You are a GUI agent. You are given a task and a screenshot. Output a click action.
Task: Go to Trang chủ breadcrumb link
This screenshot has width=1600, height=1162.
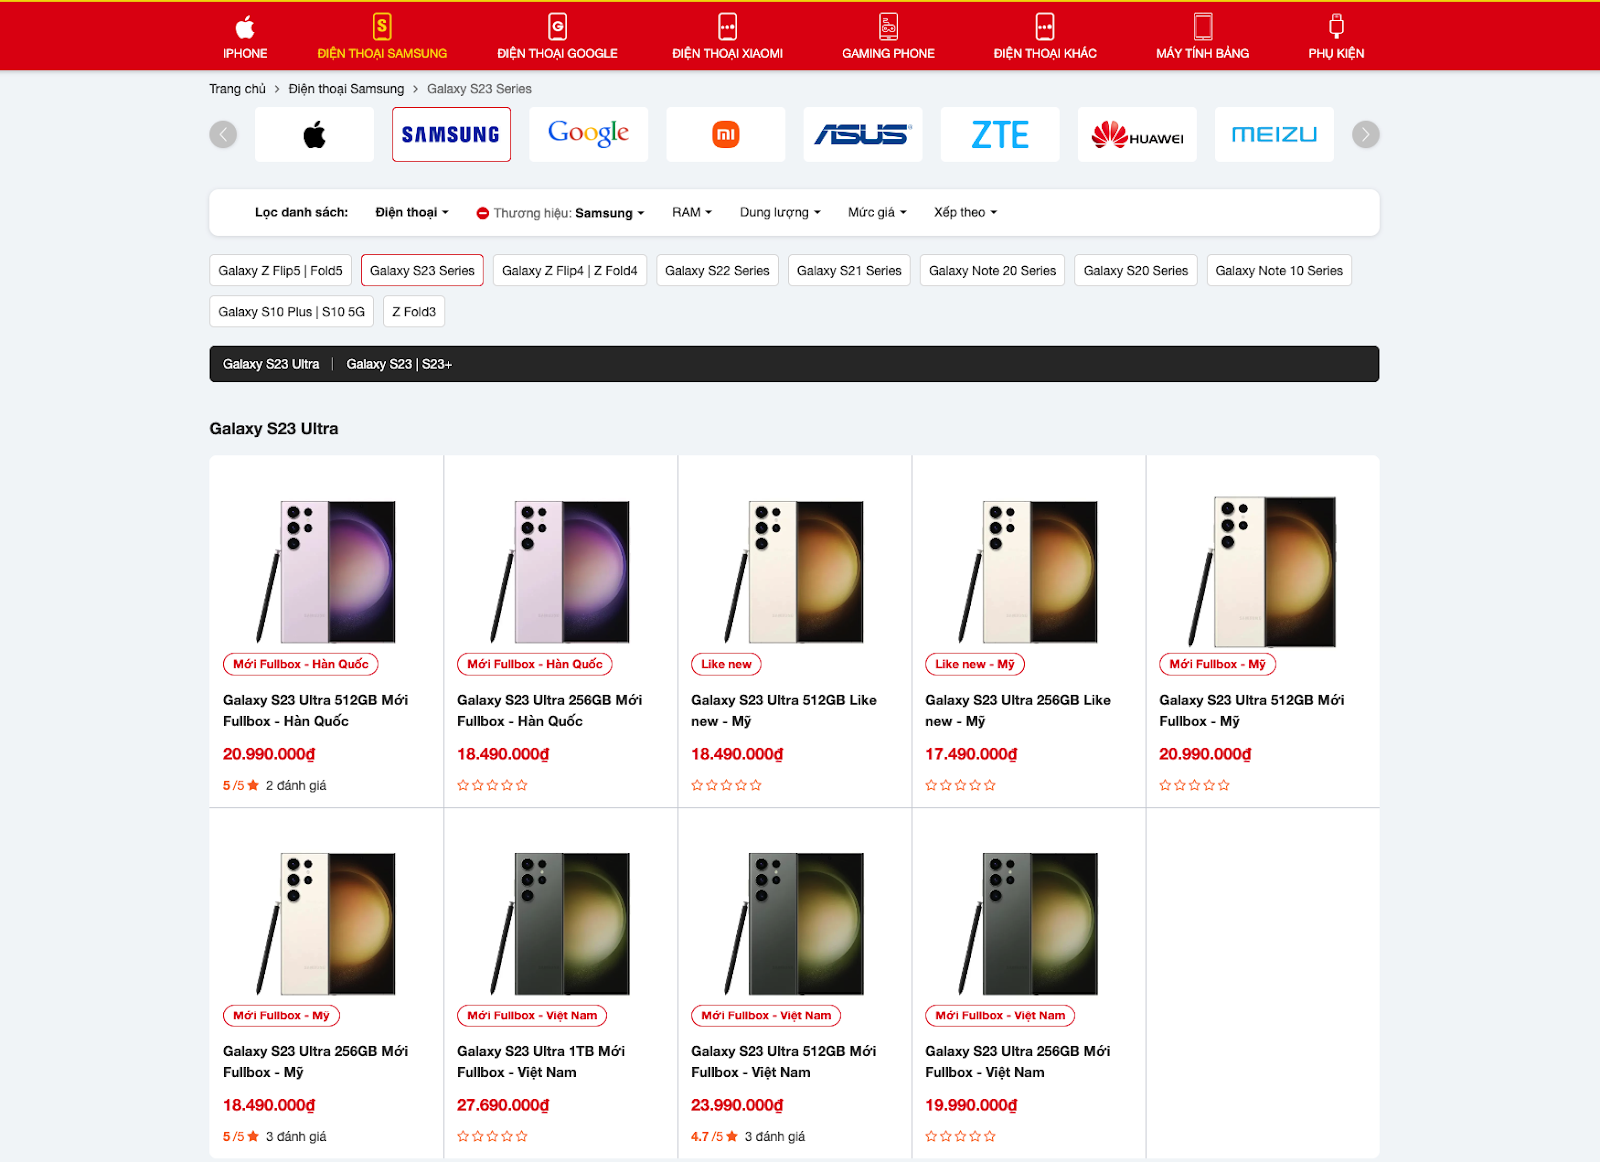(237, 89)
